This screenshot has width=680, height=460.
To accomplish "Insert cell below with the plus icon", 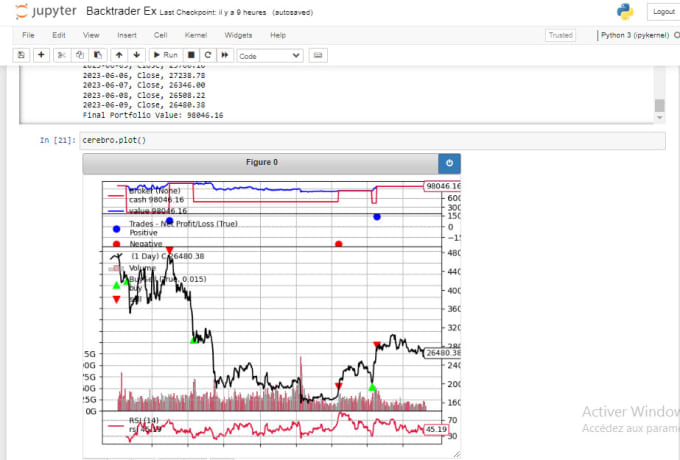I will tap(41, 55).
